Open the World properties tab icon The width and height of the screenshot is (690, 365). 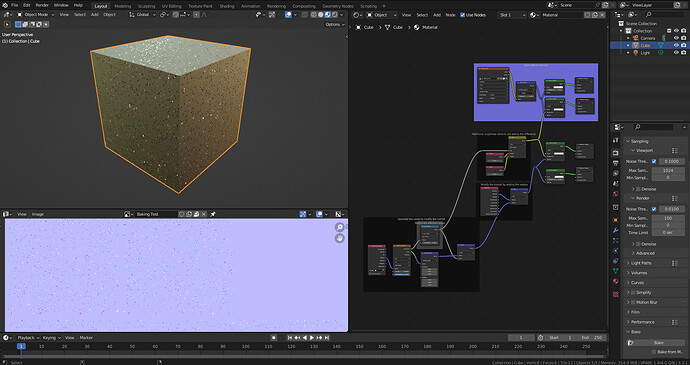tap(616, 194)
